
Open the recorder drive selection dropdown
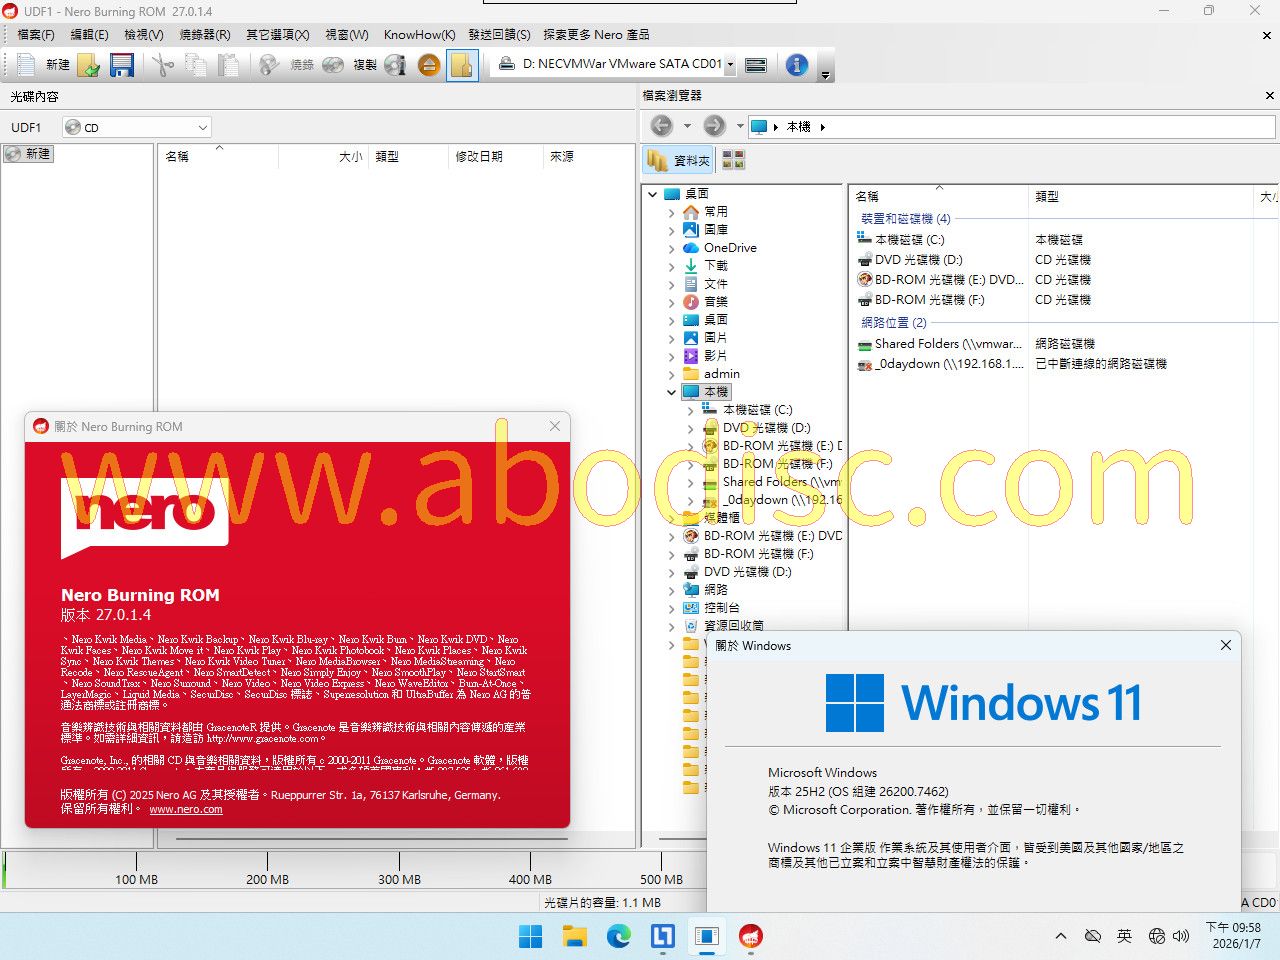click(x=730, y=65)
